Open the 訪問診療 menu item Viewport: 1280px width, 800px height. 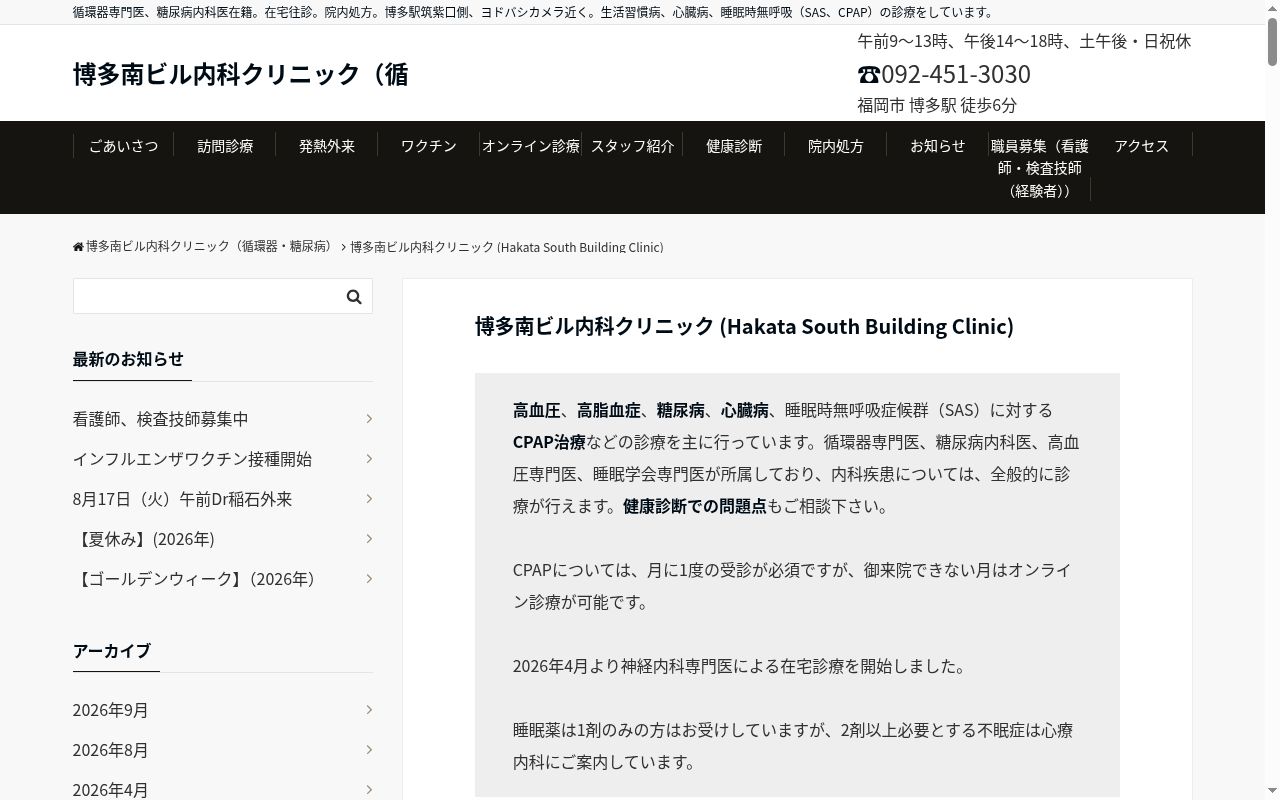[225, 146]
